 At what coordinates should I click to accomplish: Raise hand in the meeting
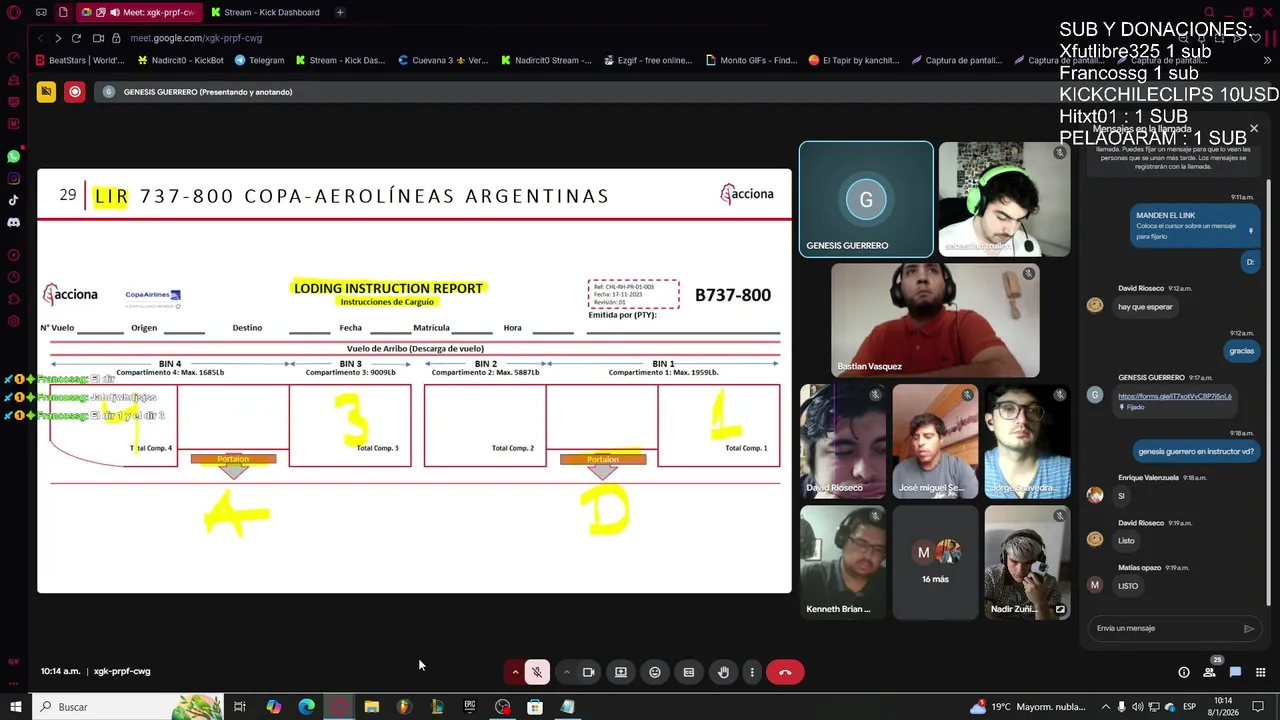(723, 672)
